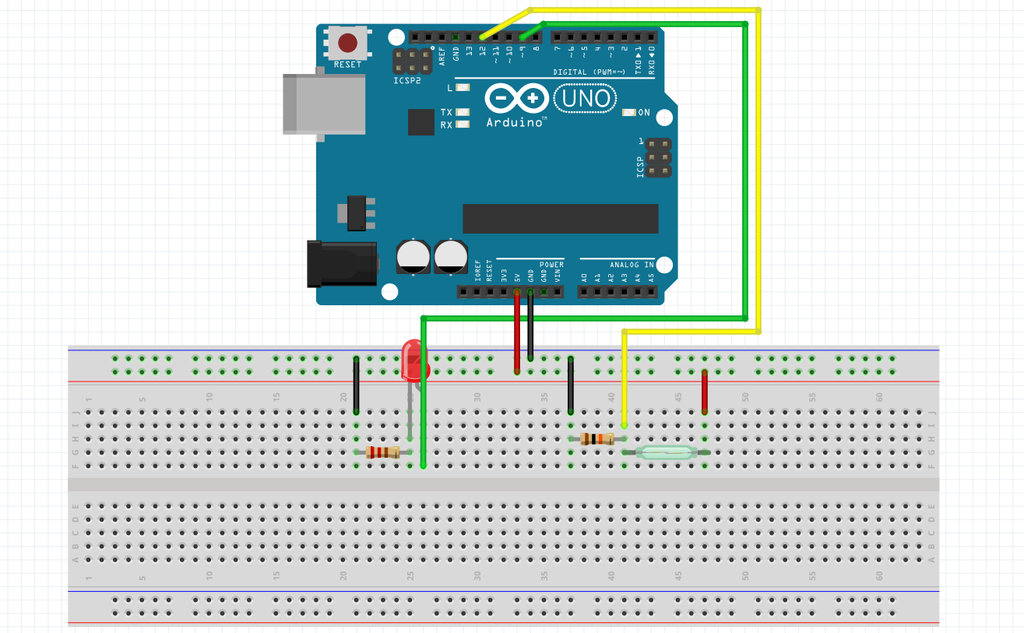Select the black jumper wire near column 37
The height and width of the screenshot is (633, 1024).
click(x=571, y=385)
